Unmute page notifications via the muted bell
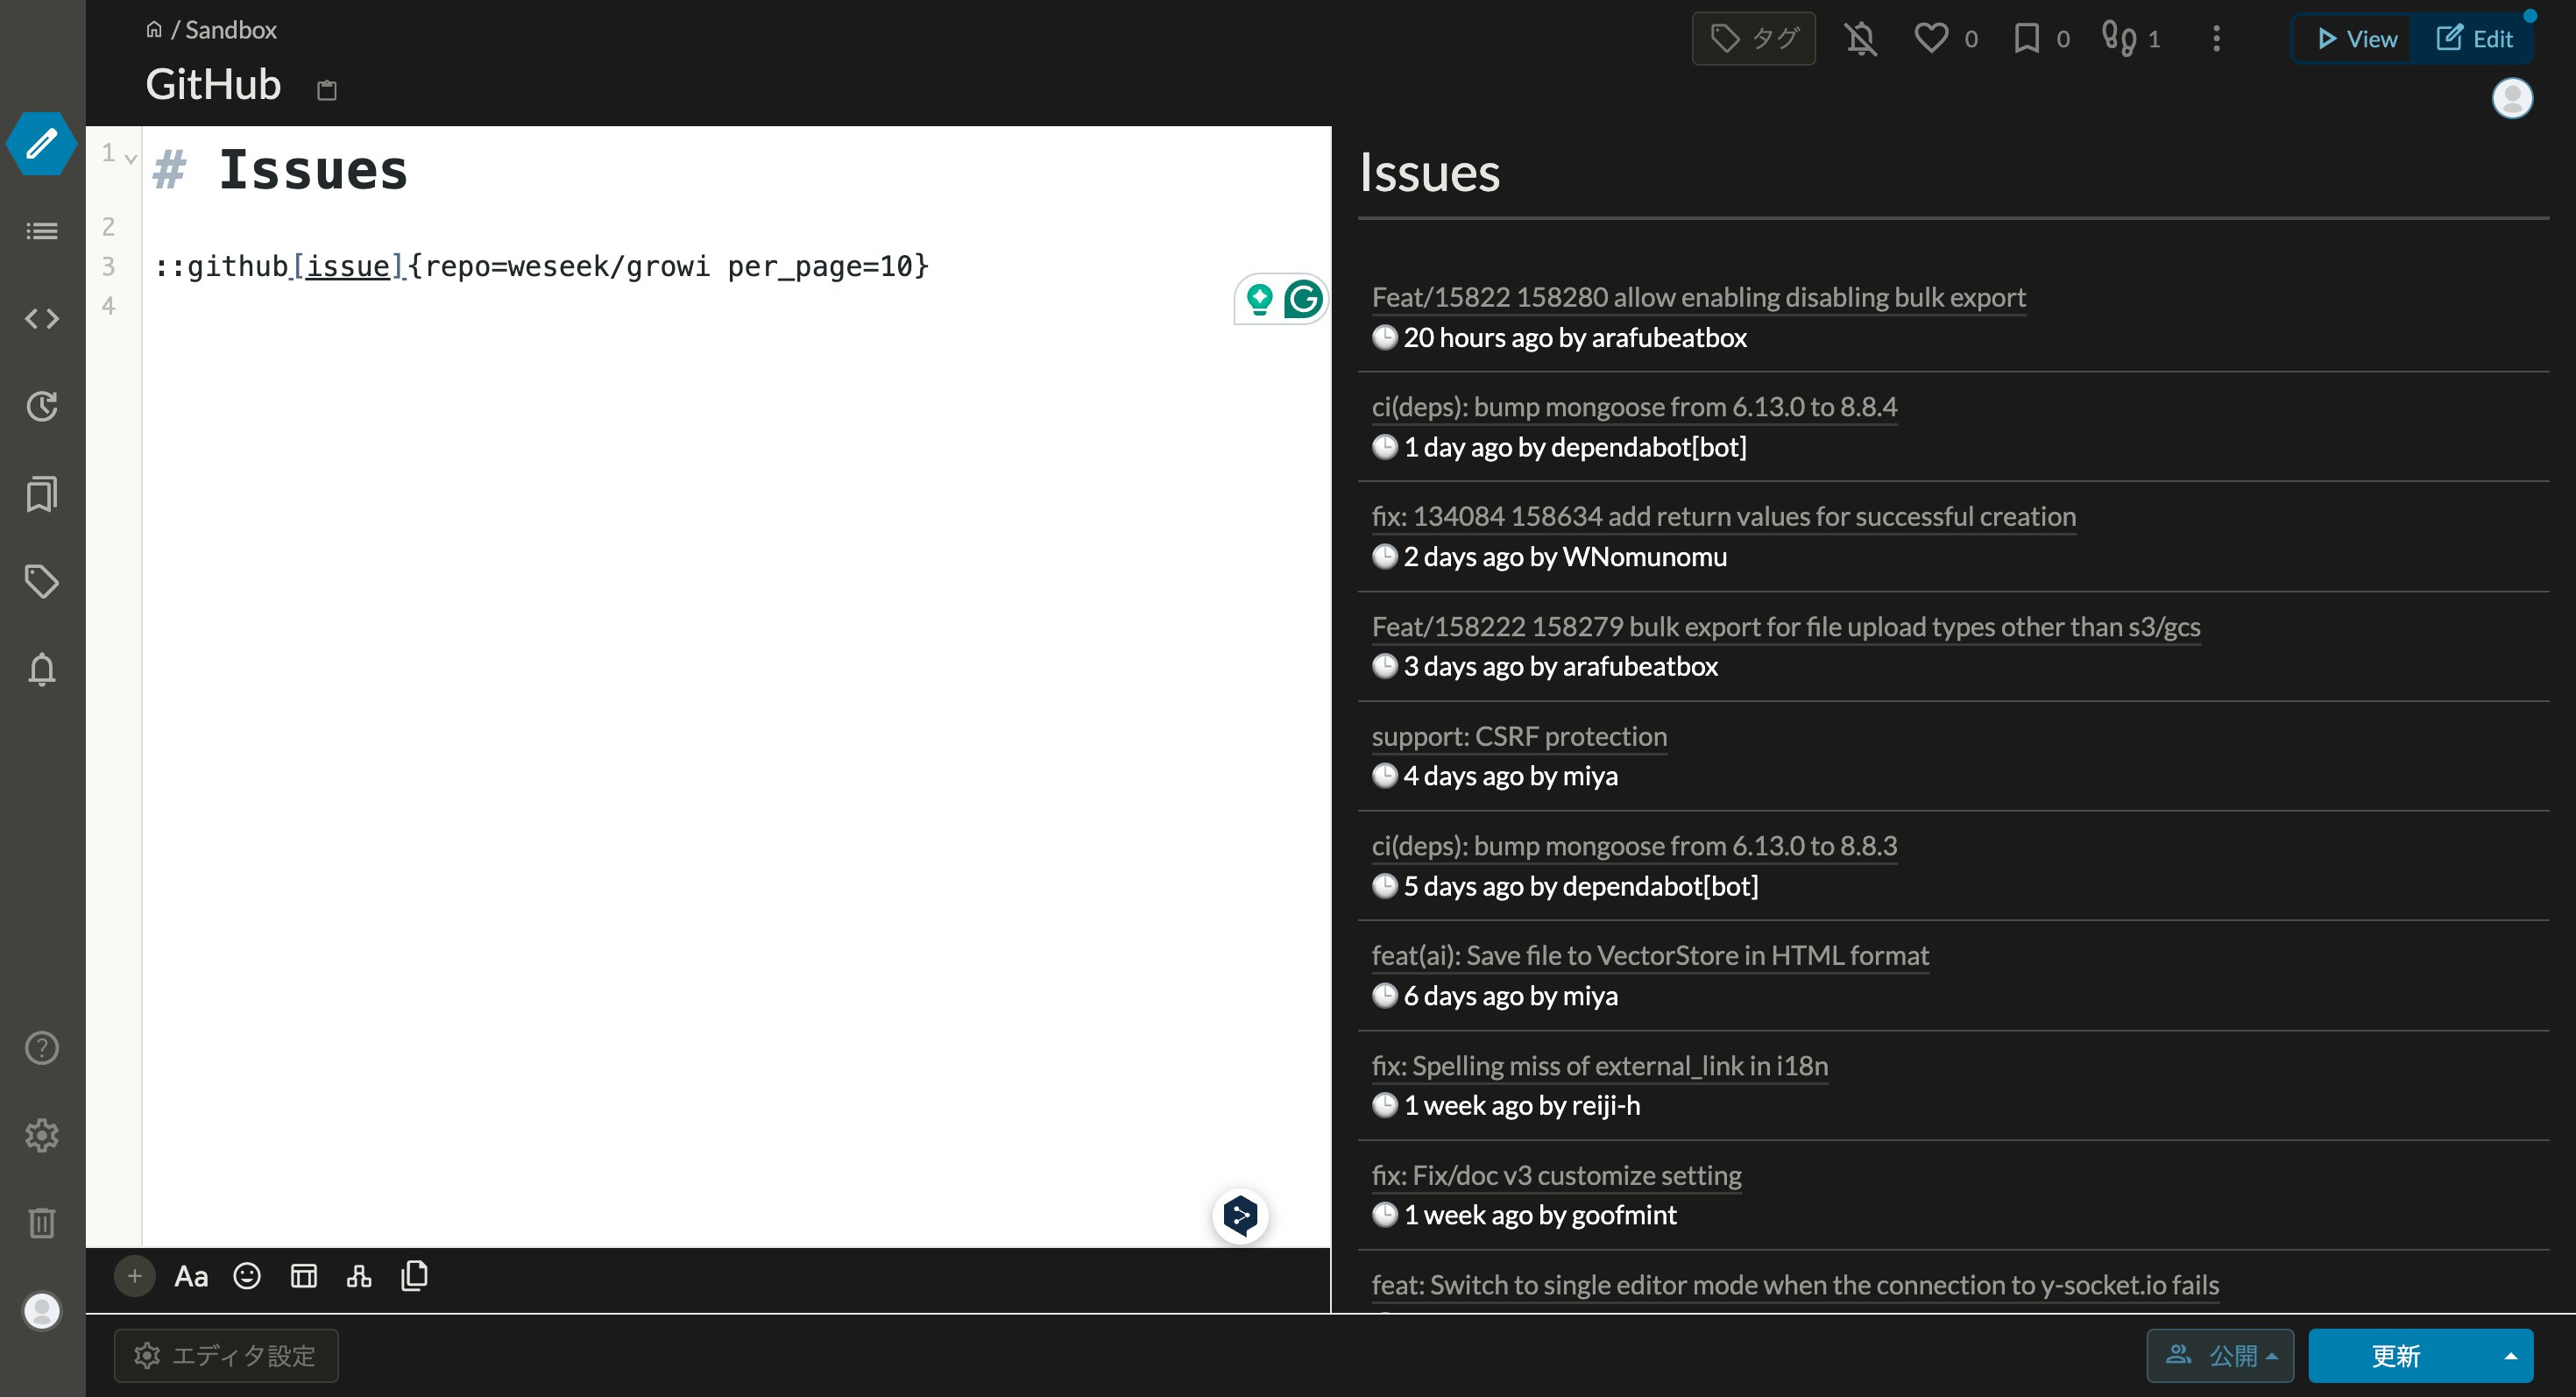The image size is (2576, 1397). 1859,38
